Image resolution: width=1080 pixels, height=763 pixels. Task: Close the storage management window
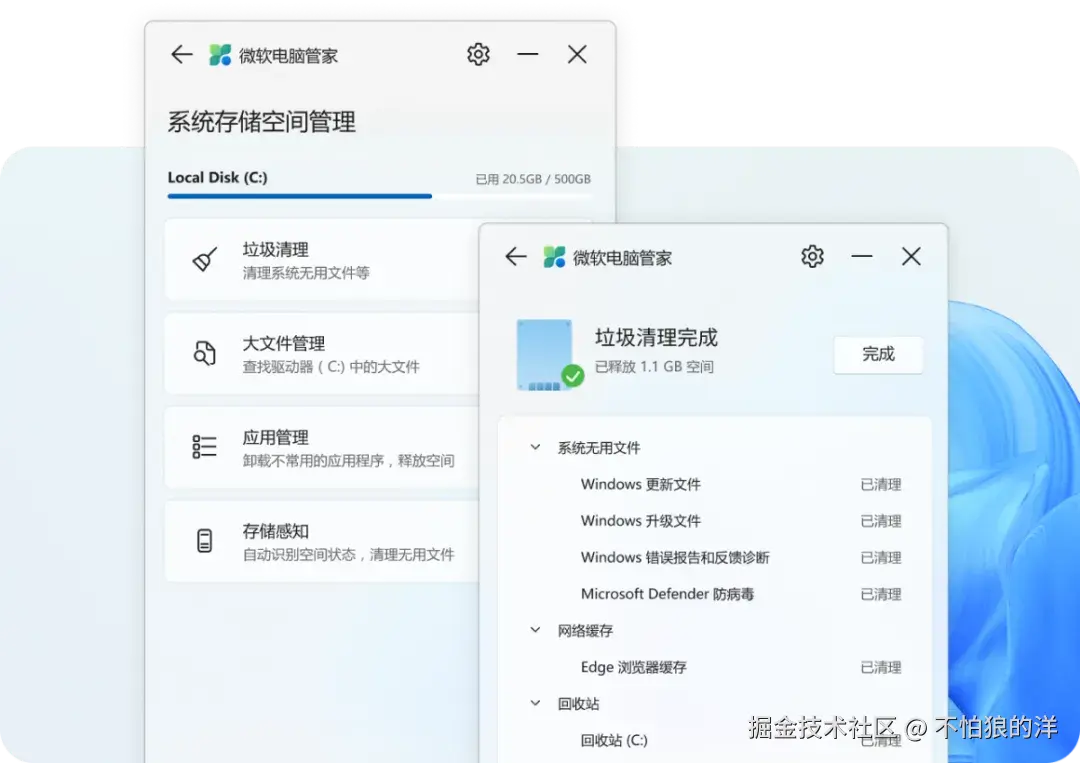[x=577, y=54]
